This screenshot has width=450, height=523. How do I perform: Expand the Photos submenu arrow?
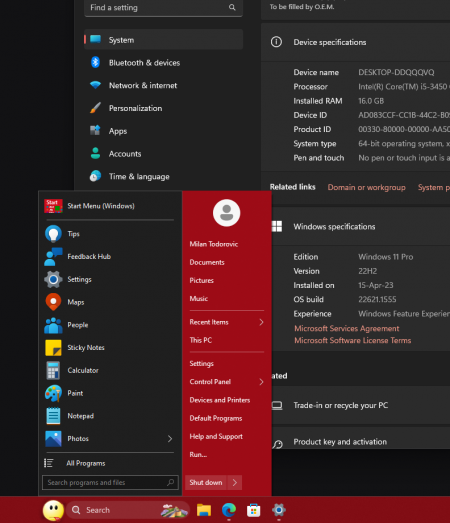click(x=170, y=439)
